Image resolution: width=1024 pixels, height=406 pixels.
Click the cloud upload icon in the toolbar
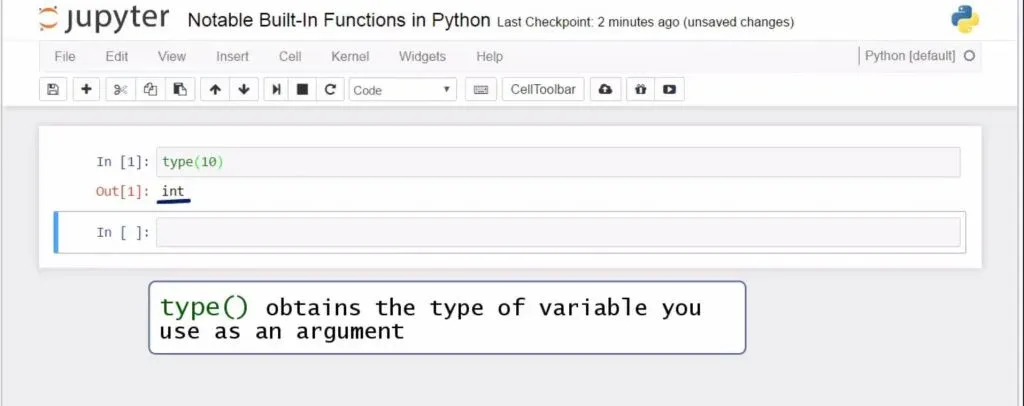click(605, 90)
